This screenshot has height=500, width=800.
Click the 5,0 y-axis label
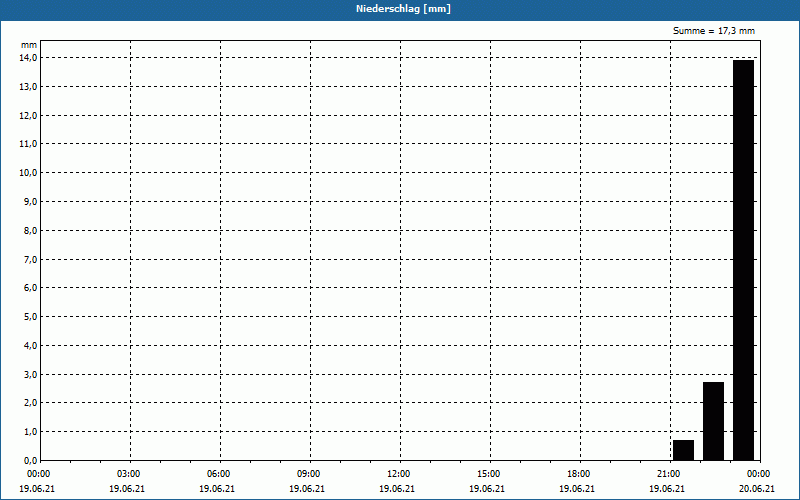pos(29,317)
